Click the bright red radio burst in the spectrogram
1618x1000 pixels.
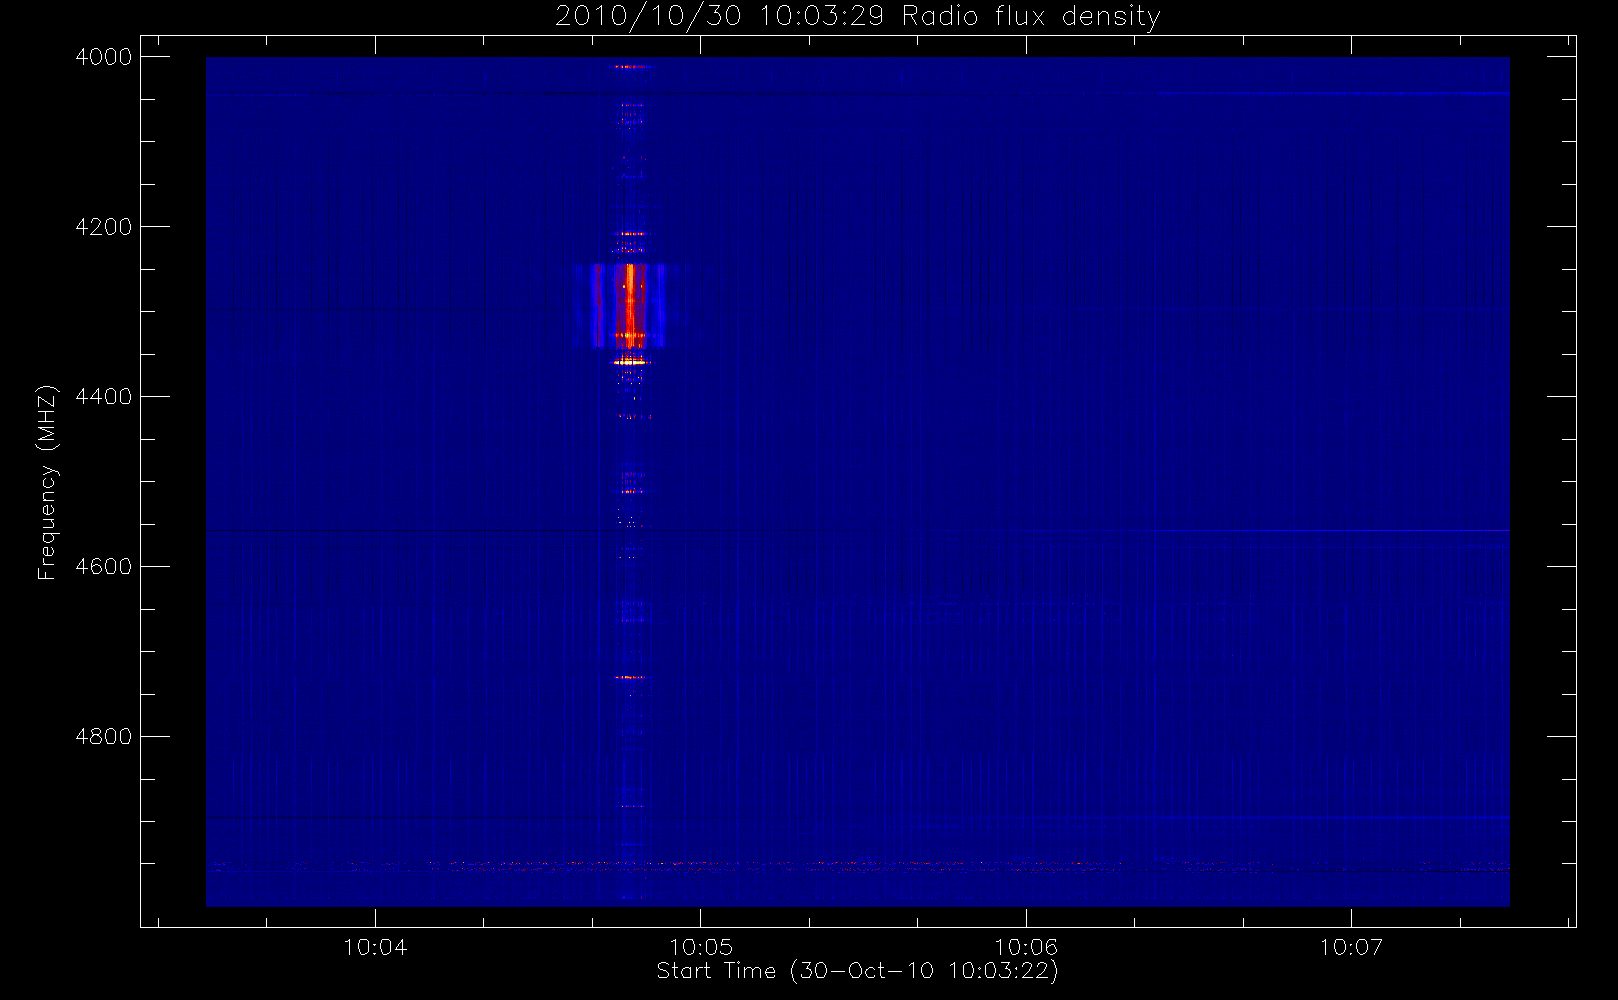tap(630, 305)
